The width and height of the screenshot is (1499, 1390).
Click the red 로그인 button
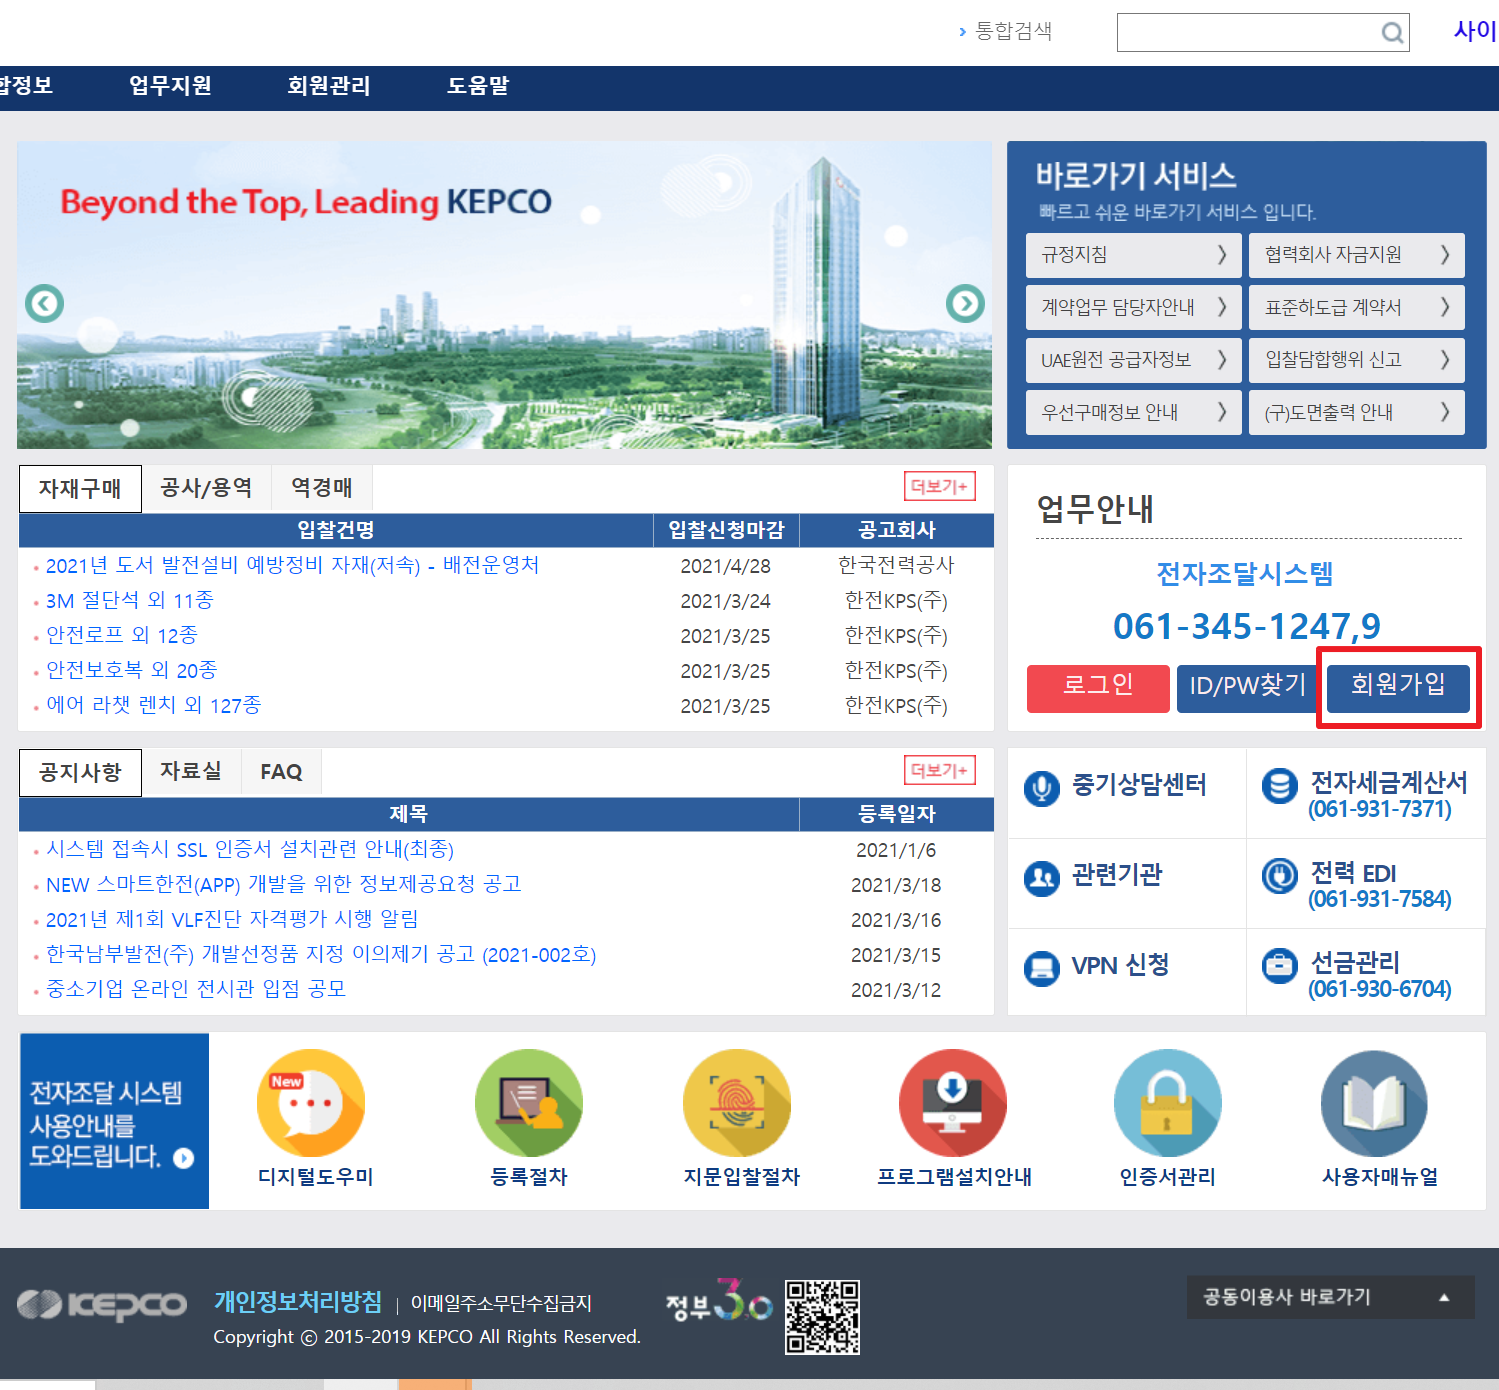[1098, 688]
